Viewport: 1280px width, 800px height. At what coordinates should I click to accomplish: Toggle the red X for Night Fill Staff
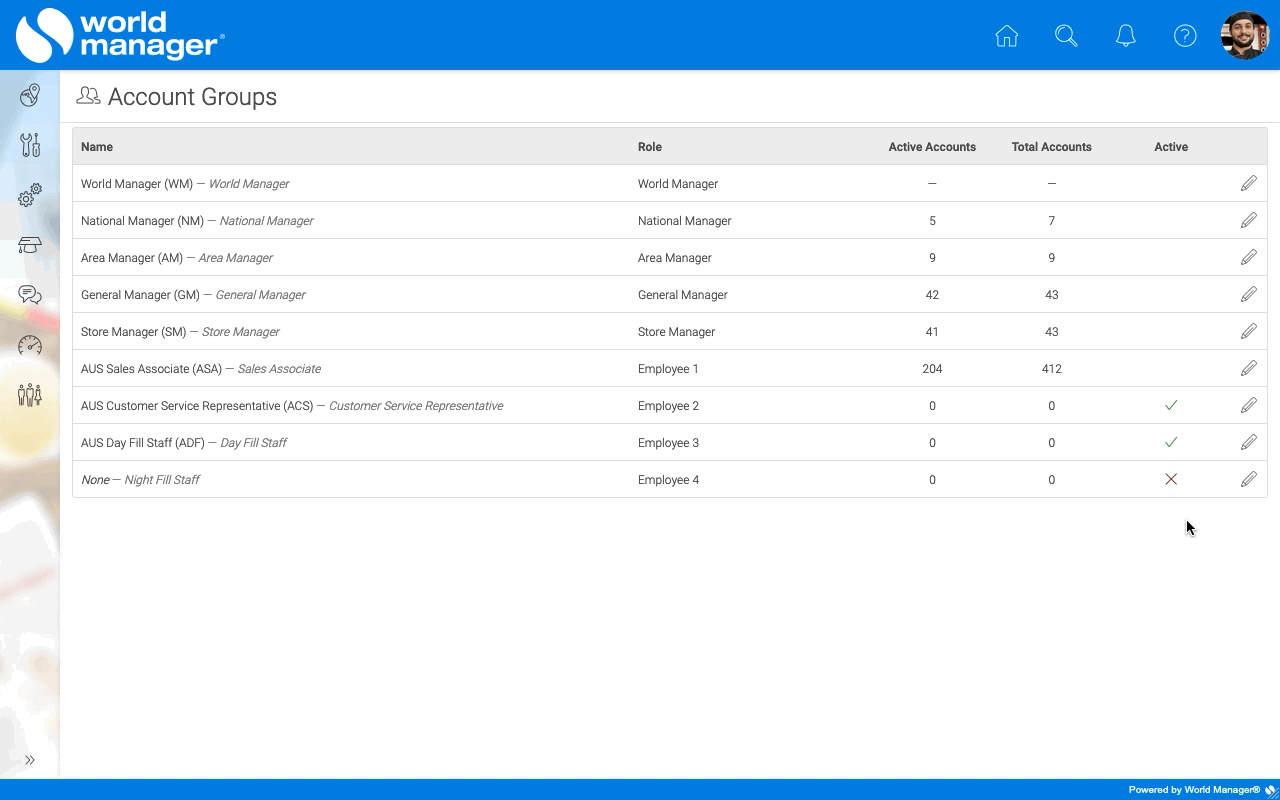pyautogui.click(x=1171, y=480)
